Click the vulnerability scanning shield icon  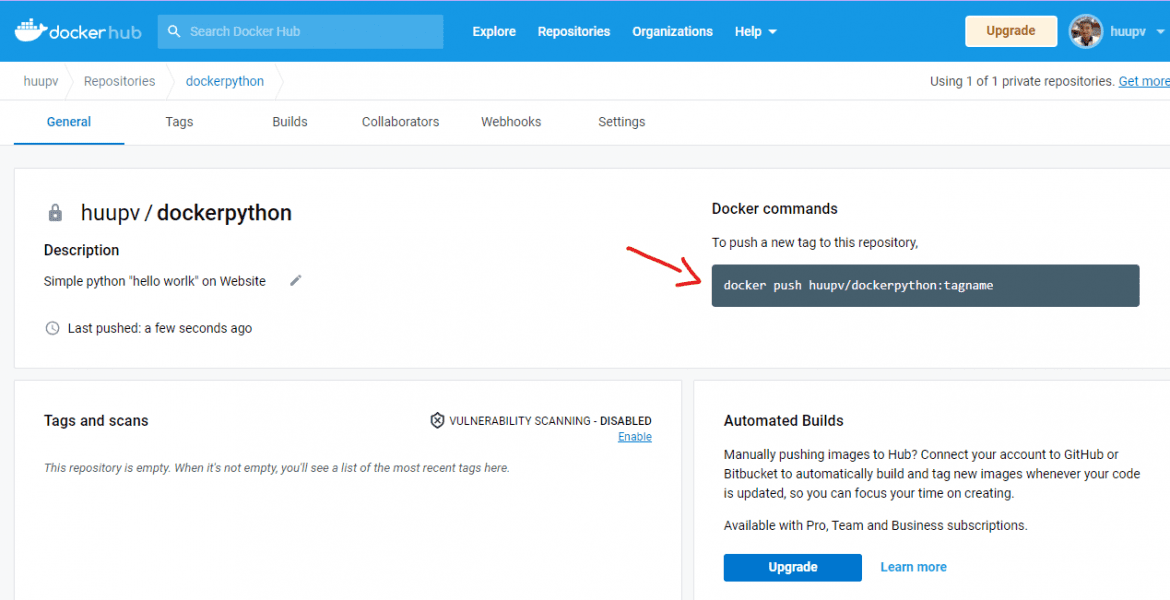[436, 420]
